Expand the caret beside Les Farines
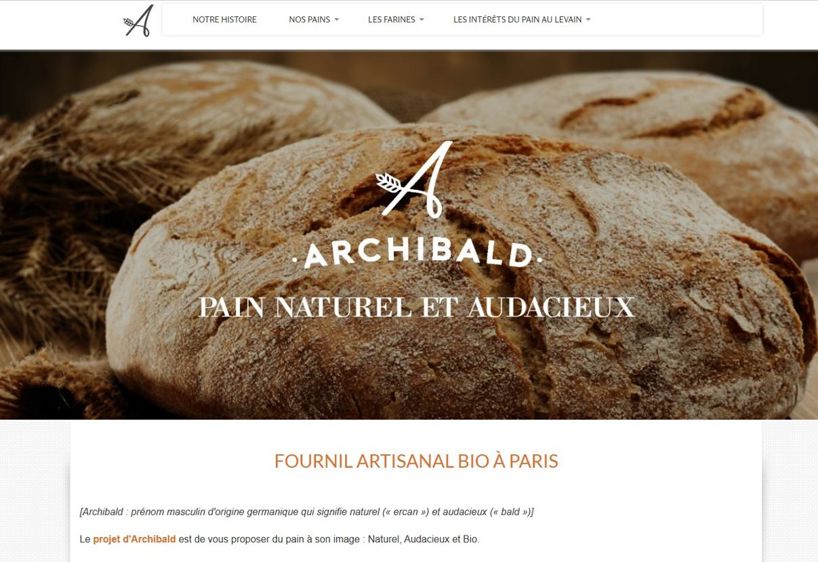818x562 pixels. click(422, 20)
